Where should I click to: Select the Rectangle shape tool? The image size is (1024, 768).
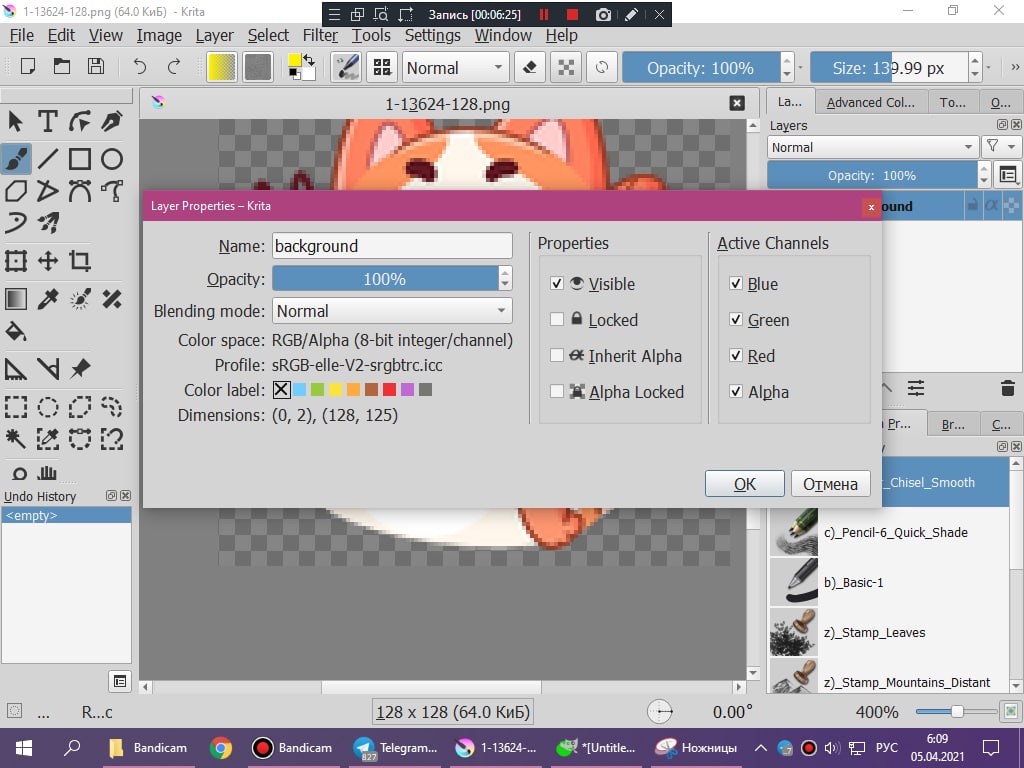(80, 158)
